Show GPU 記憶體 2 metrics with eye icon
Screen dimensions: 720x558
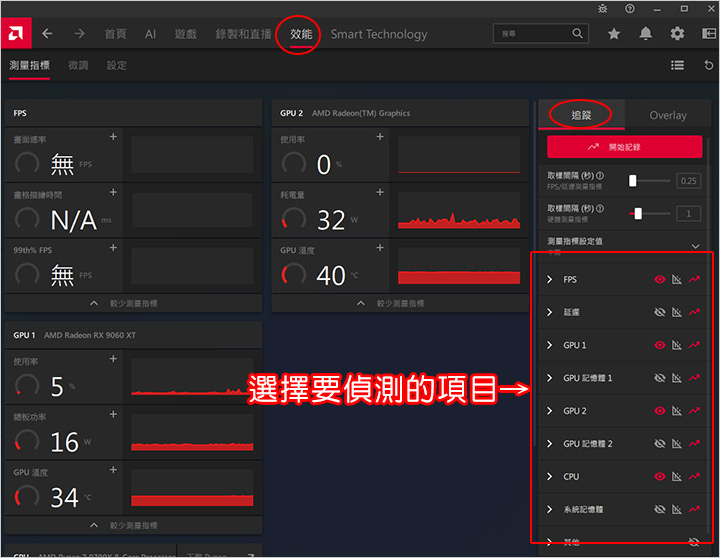point(660,444)
